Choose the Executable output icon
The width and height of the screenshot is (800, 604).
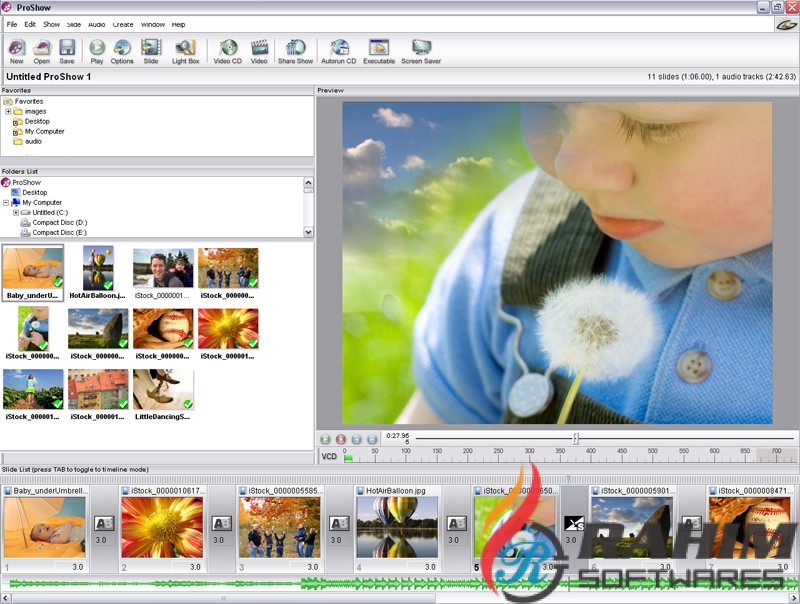pos(378,50)
